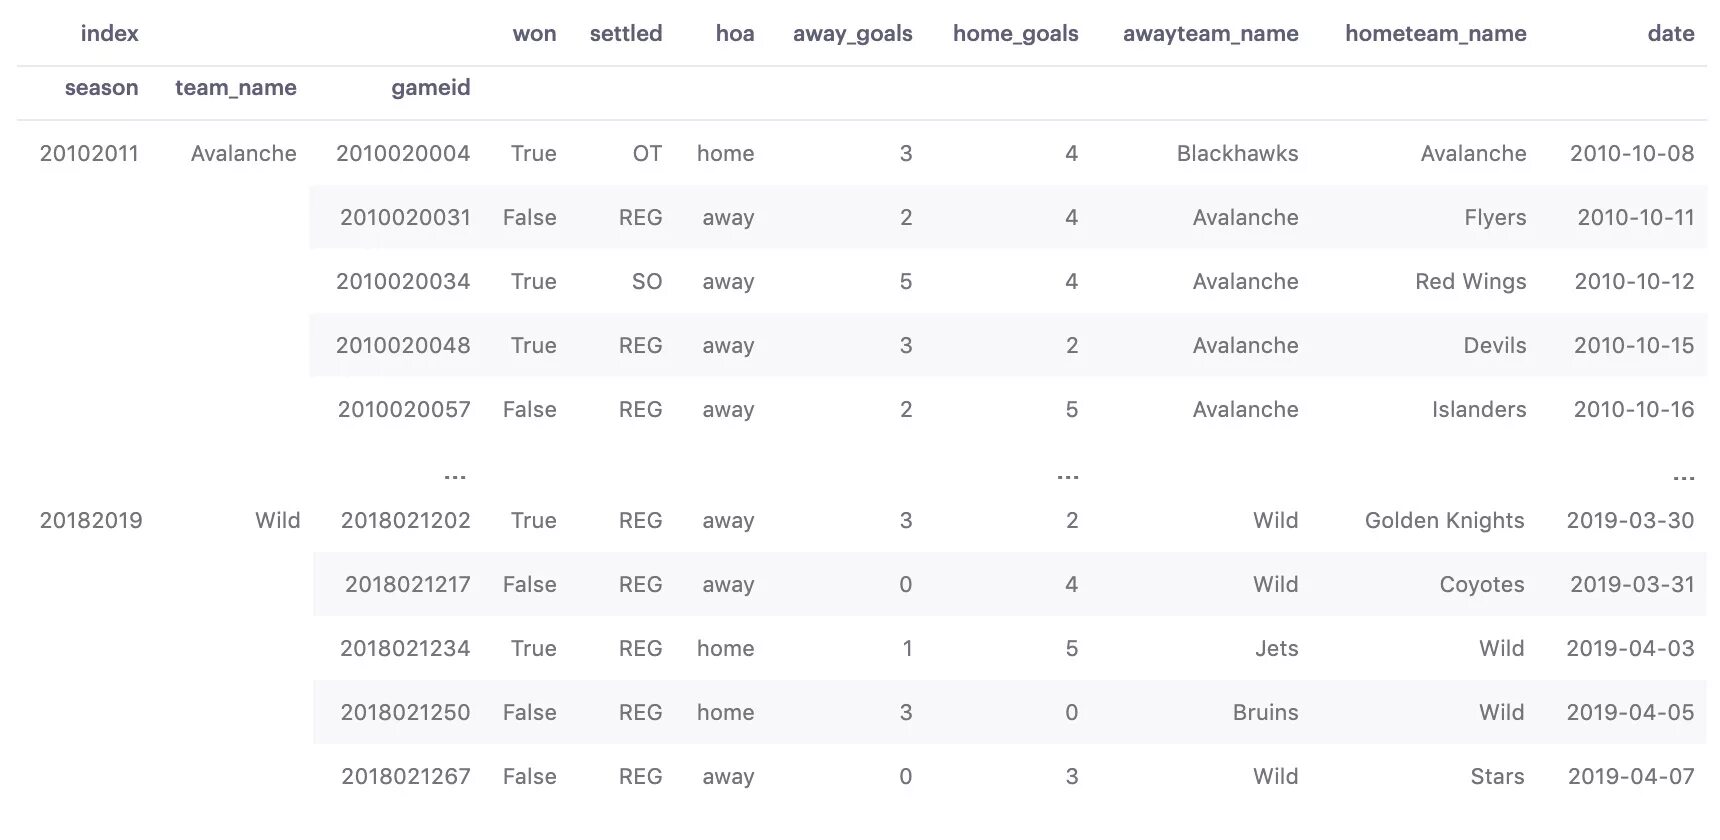This screenshot has height=840, width=1720.
Task: Select season index label 20102011
Action: coord(89,154)
